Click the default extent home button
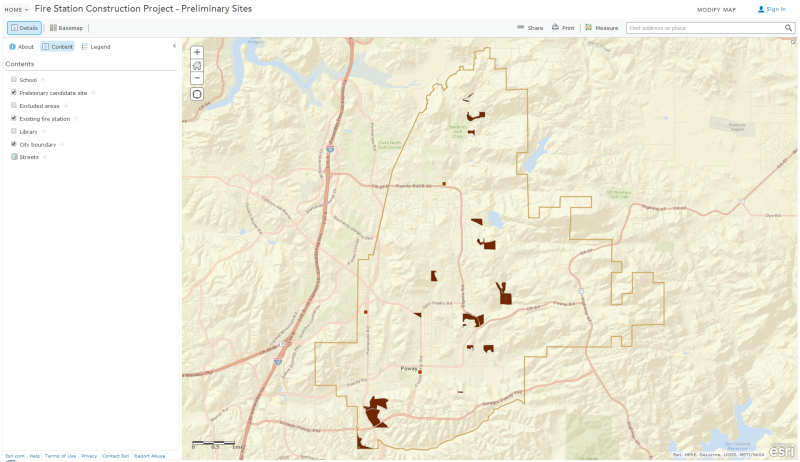The image size is (800, 462). (197, 65)
